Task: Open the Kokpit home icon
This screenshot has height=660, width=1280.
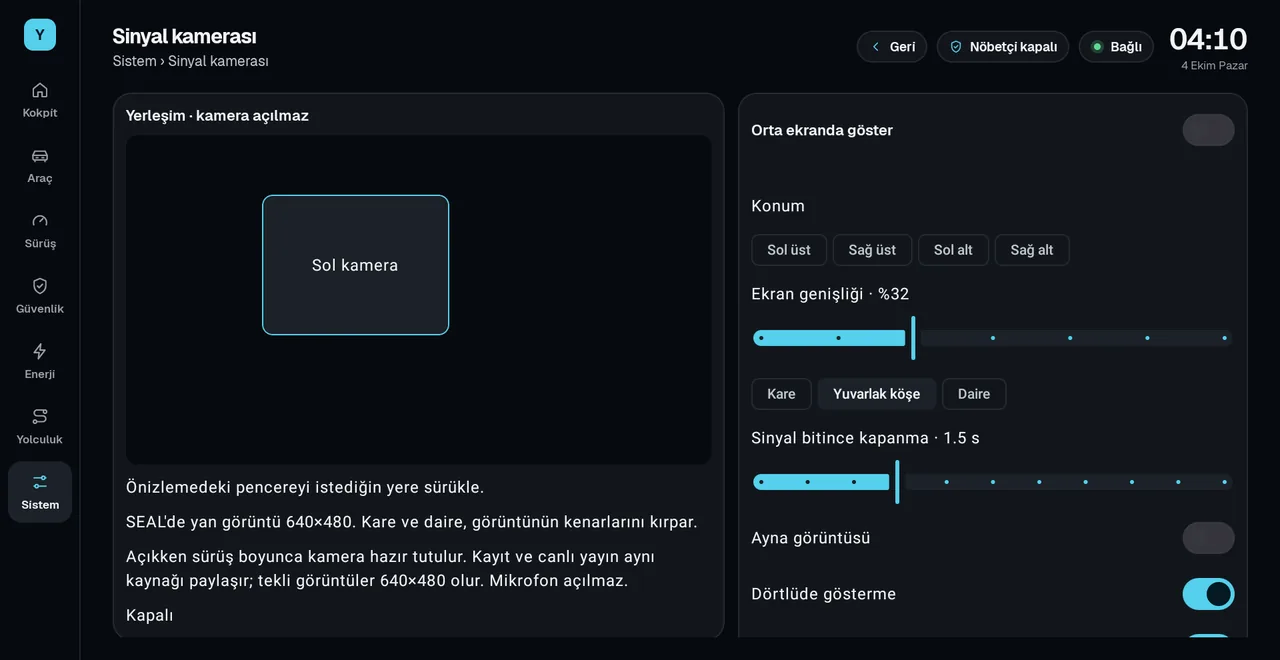Action: click(x=40, y=90)
